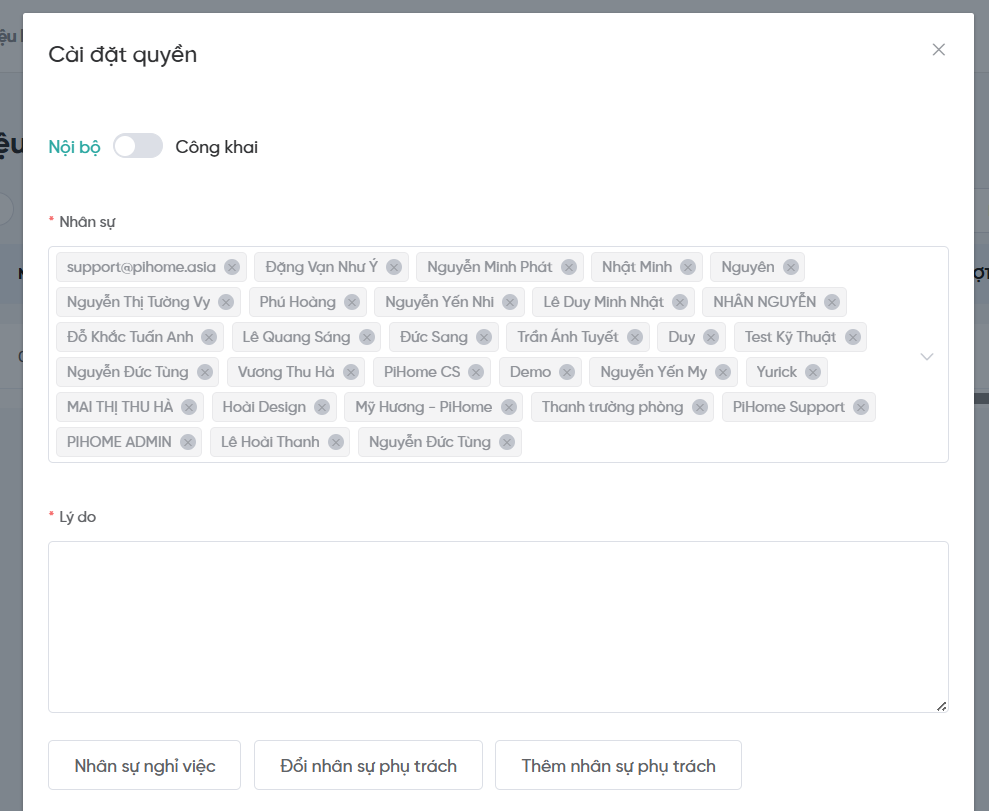Remove Đặng Vạn Như Ý tag
This screenshot has height=811, width=989.
pyautogui.click(x=394, y=267)
